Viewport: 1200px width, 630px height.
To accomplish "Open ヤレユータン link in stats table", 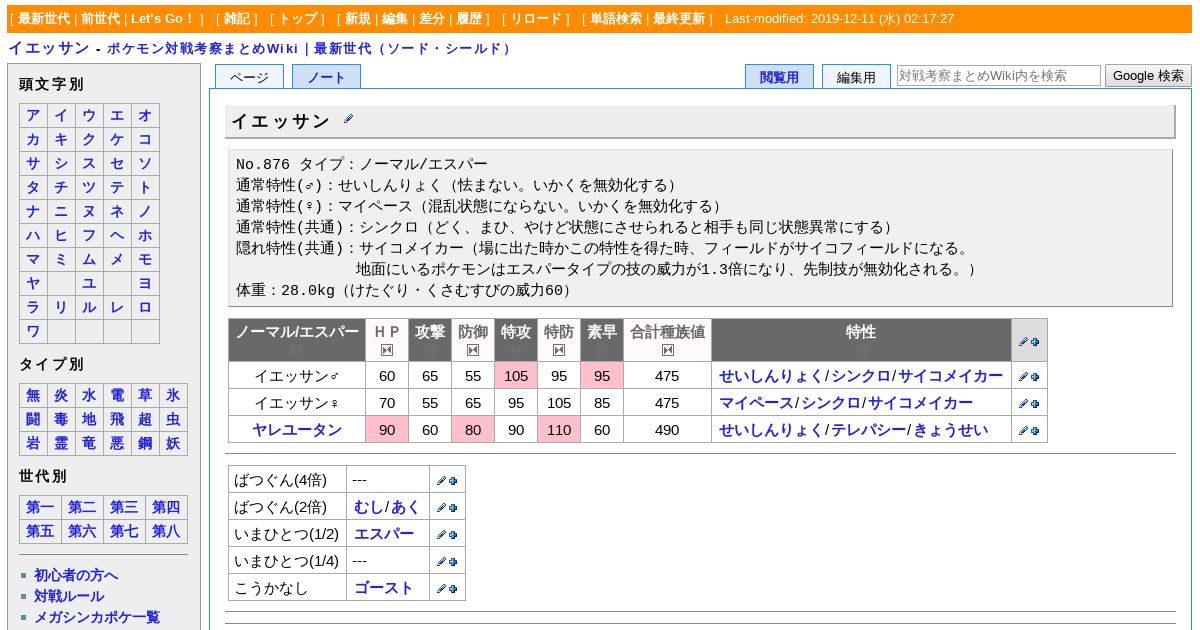I will (297, 430).
